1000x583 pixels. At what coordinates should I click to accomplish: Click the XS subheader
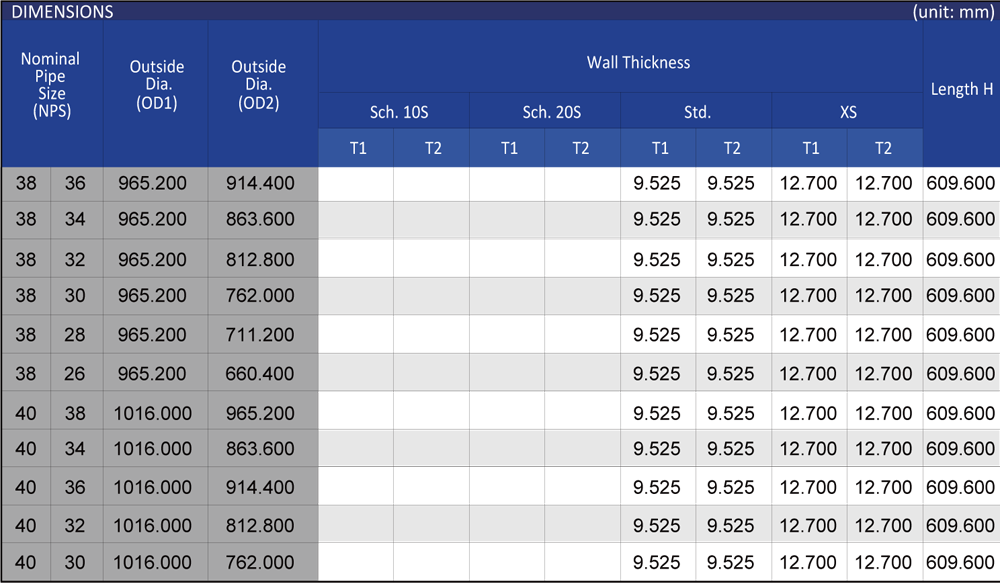[848, 113]
